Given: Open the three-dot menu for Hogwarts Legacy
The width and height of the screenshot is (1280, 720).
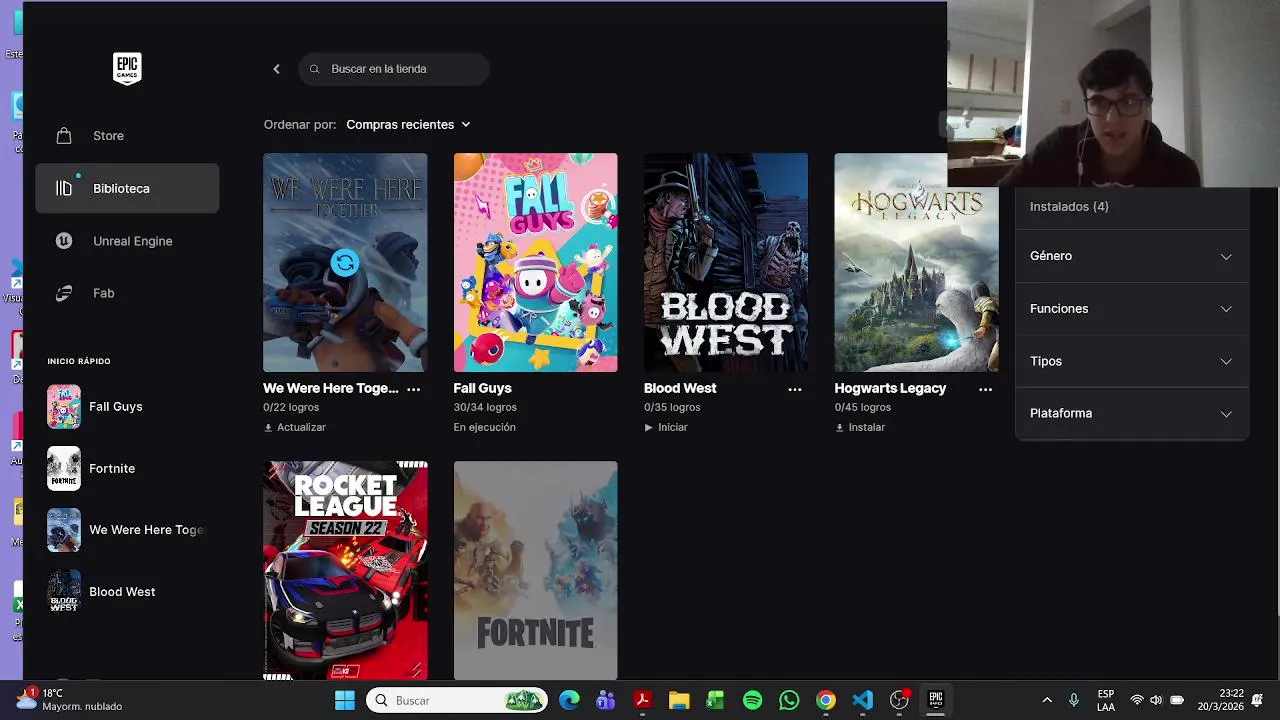Looking at the screenshot, I should click(985, 389).
